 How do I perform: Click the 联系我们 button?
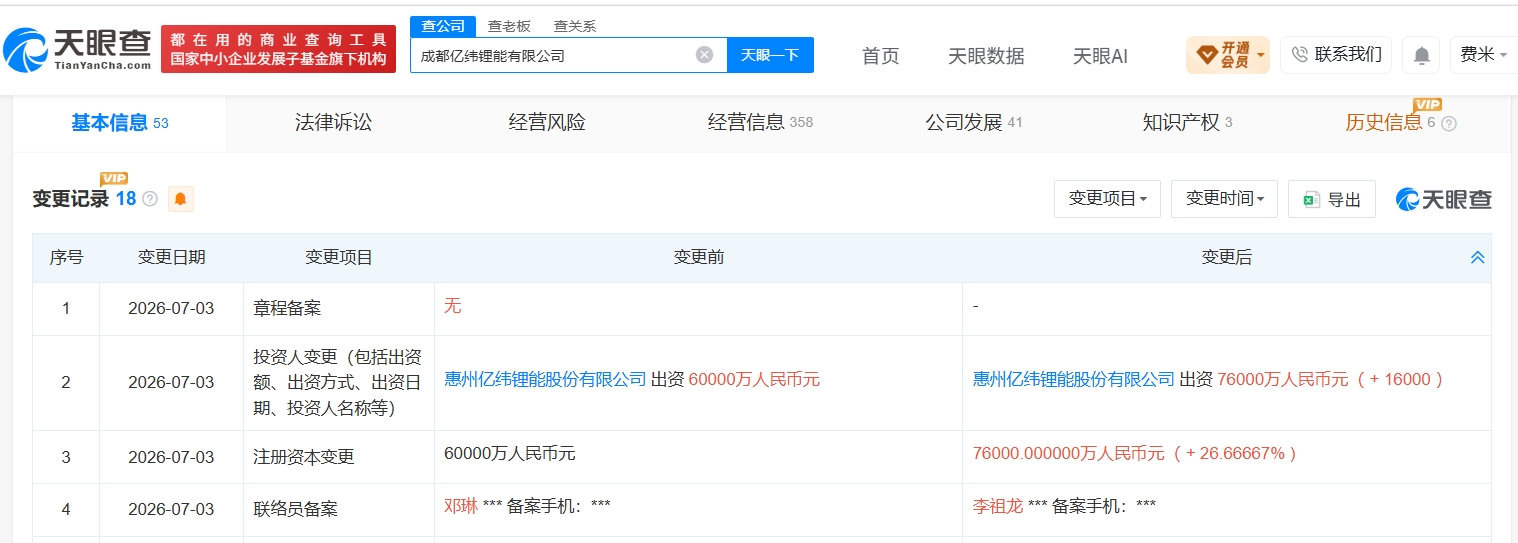[x=1336, y=55]
